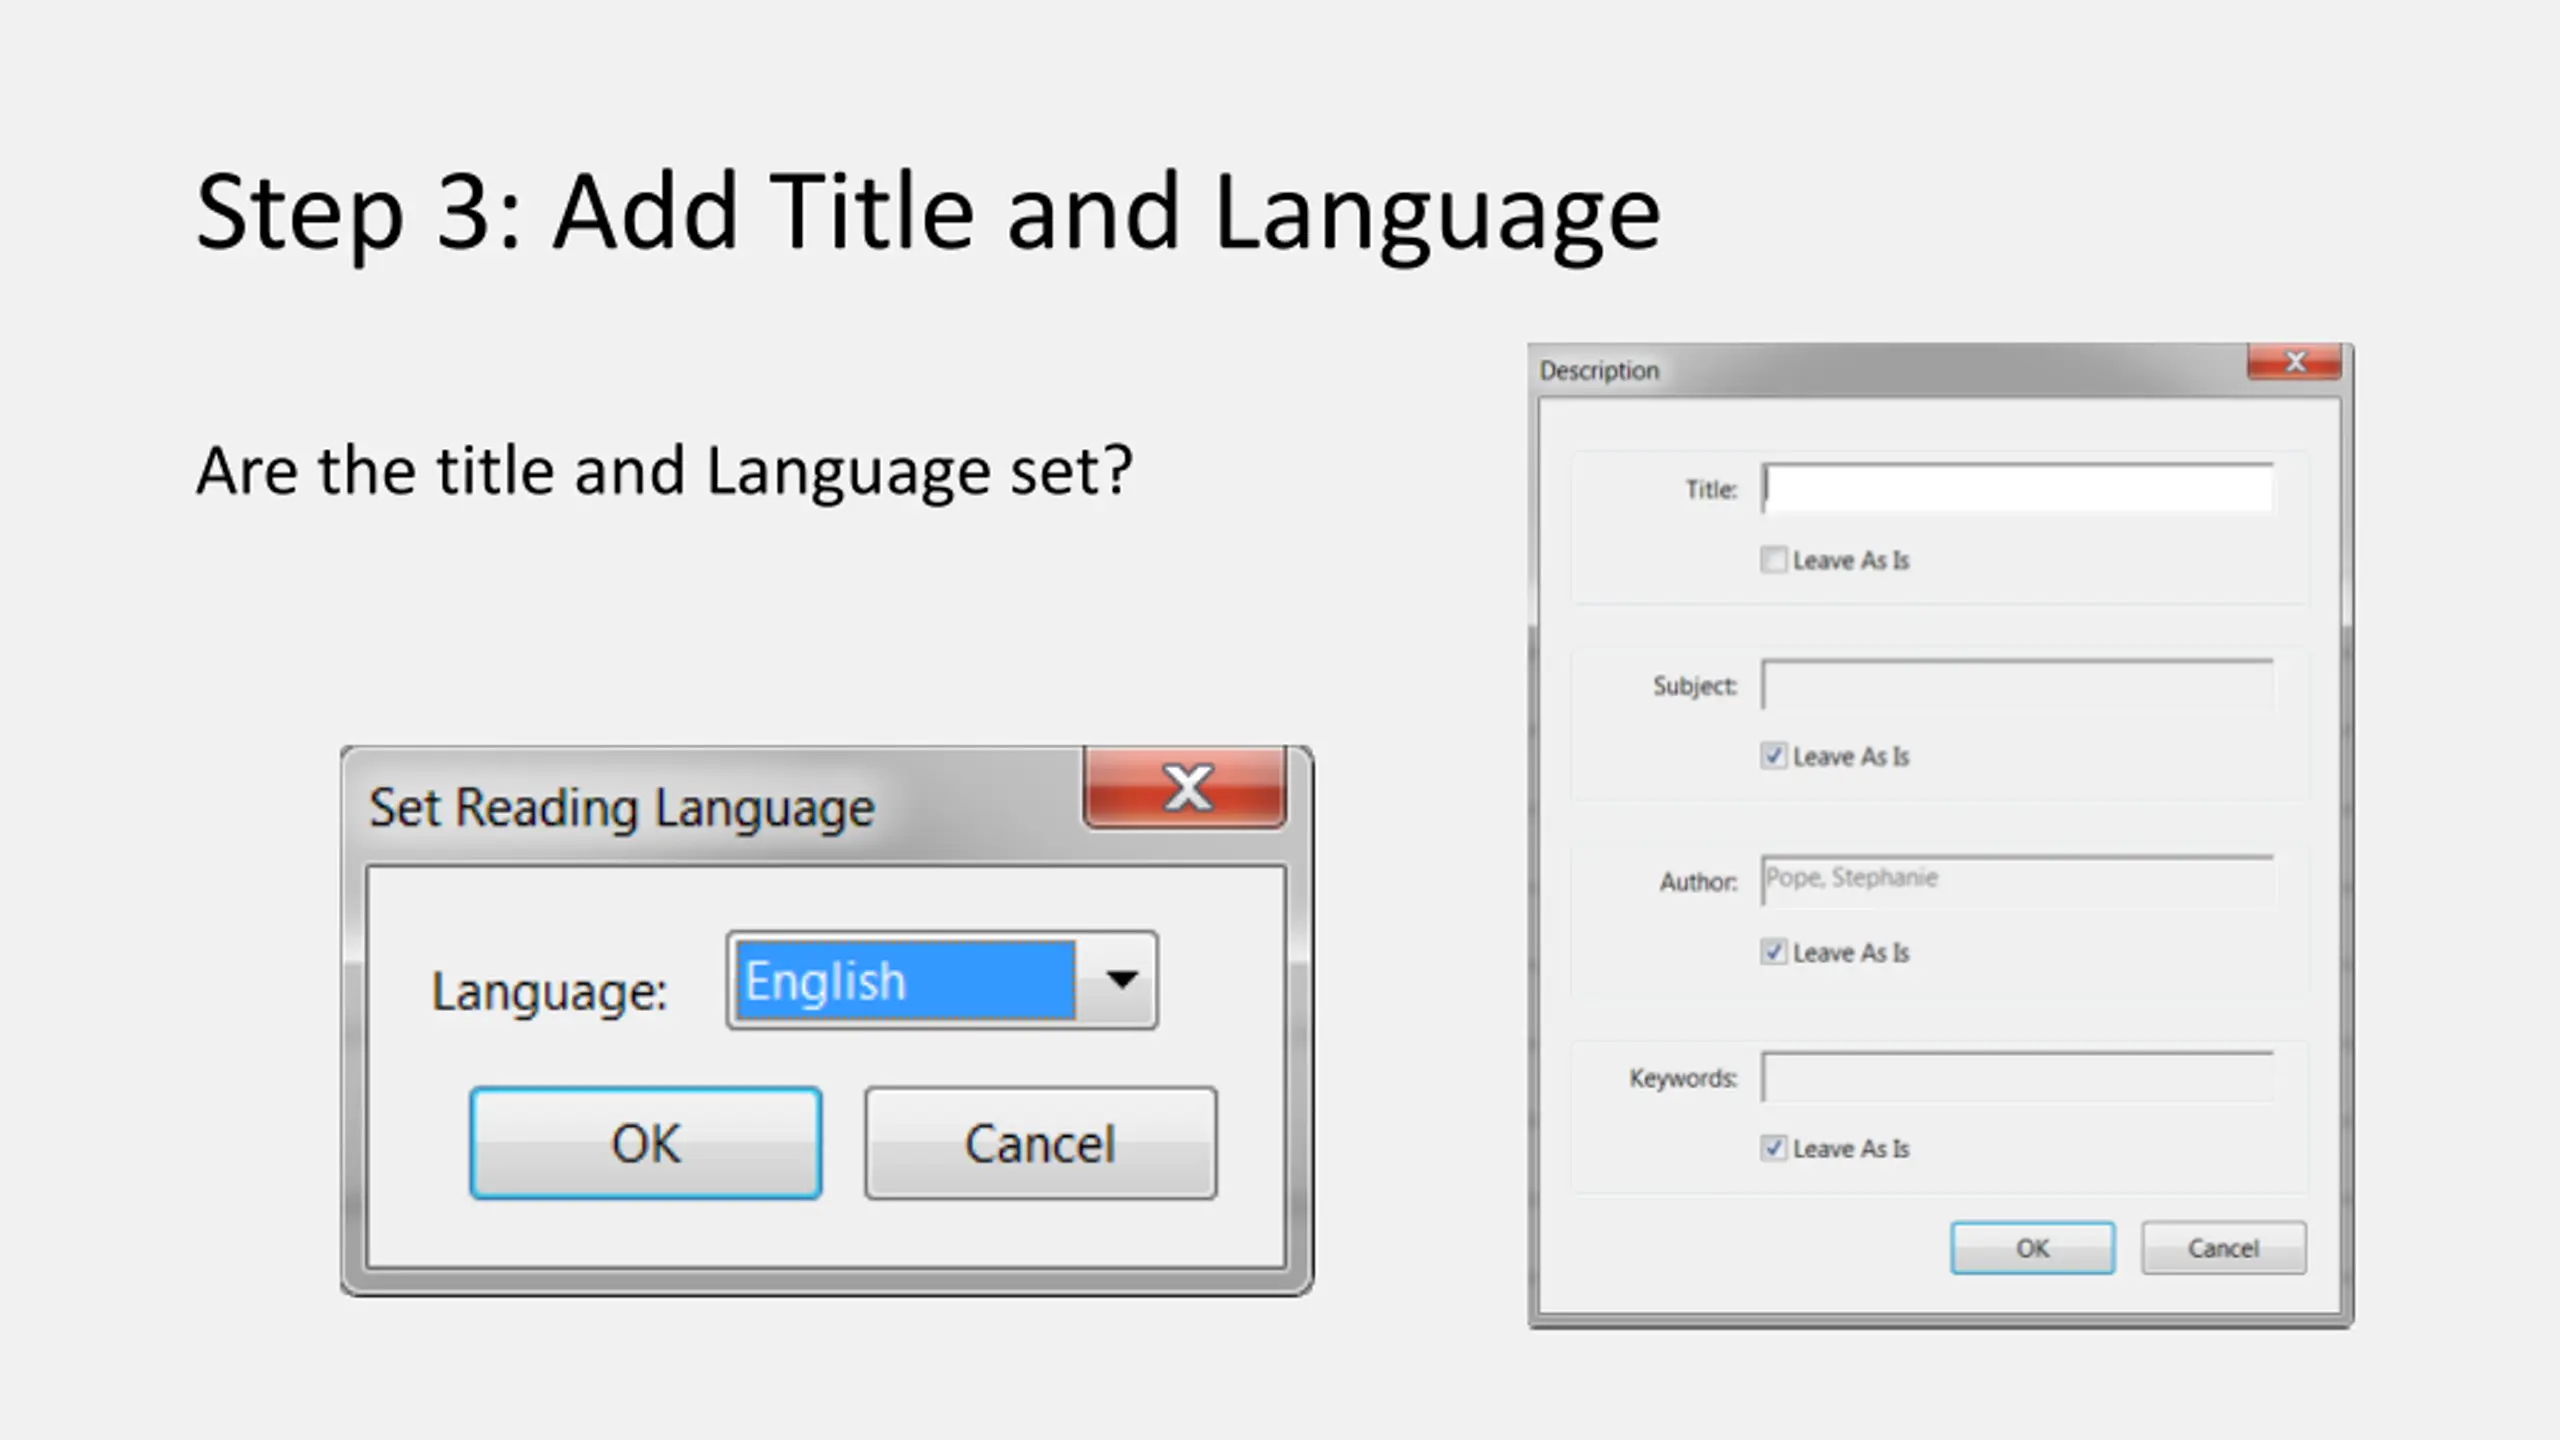This screenshot has height=1440, width=2560.
Task: Click the Subject input field
Action: click(2016, 685)
